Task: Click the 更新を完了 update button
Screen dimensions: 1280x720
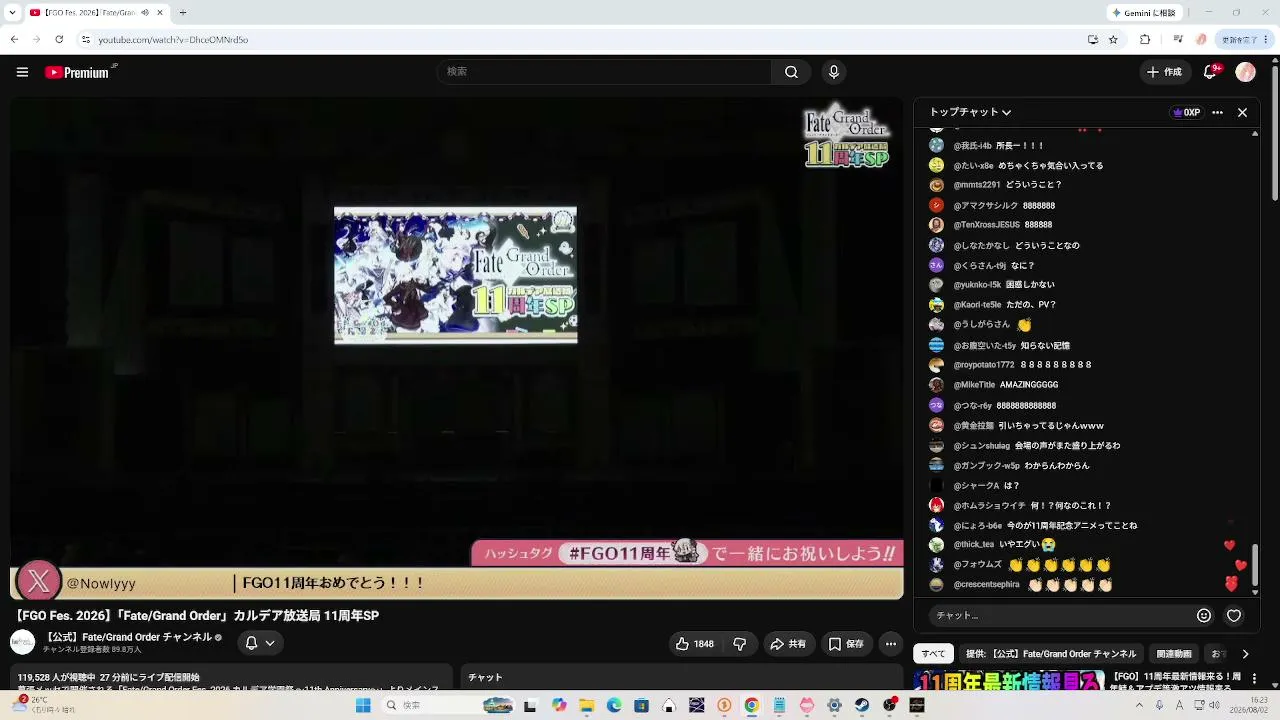Action: pyautogui.click(x=1245, y=40)
